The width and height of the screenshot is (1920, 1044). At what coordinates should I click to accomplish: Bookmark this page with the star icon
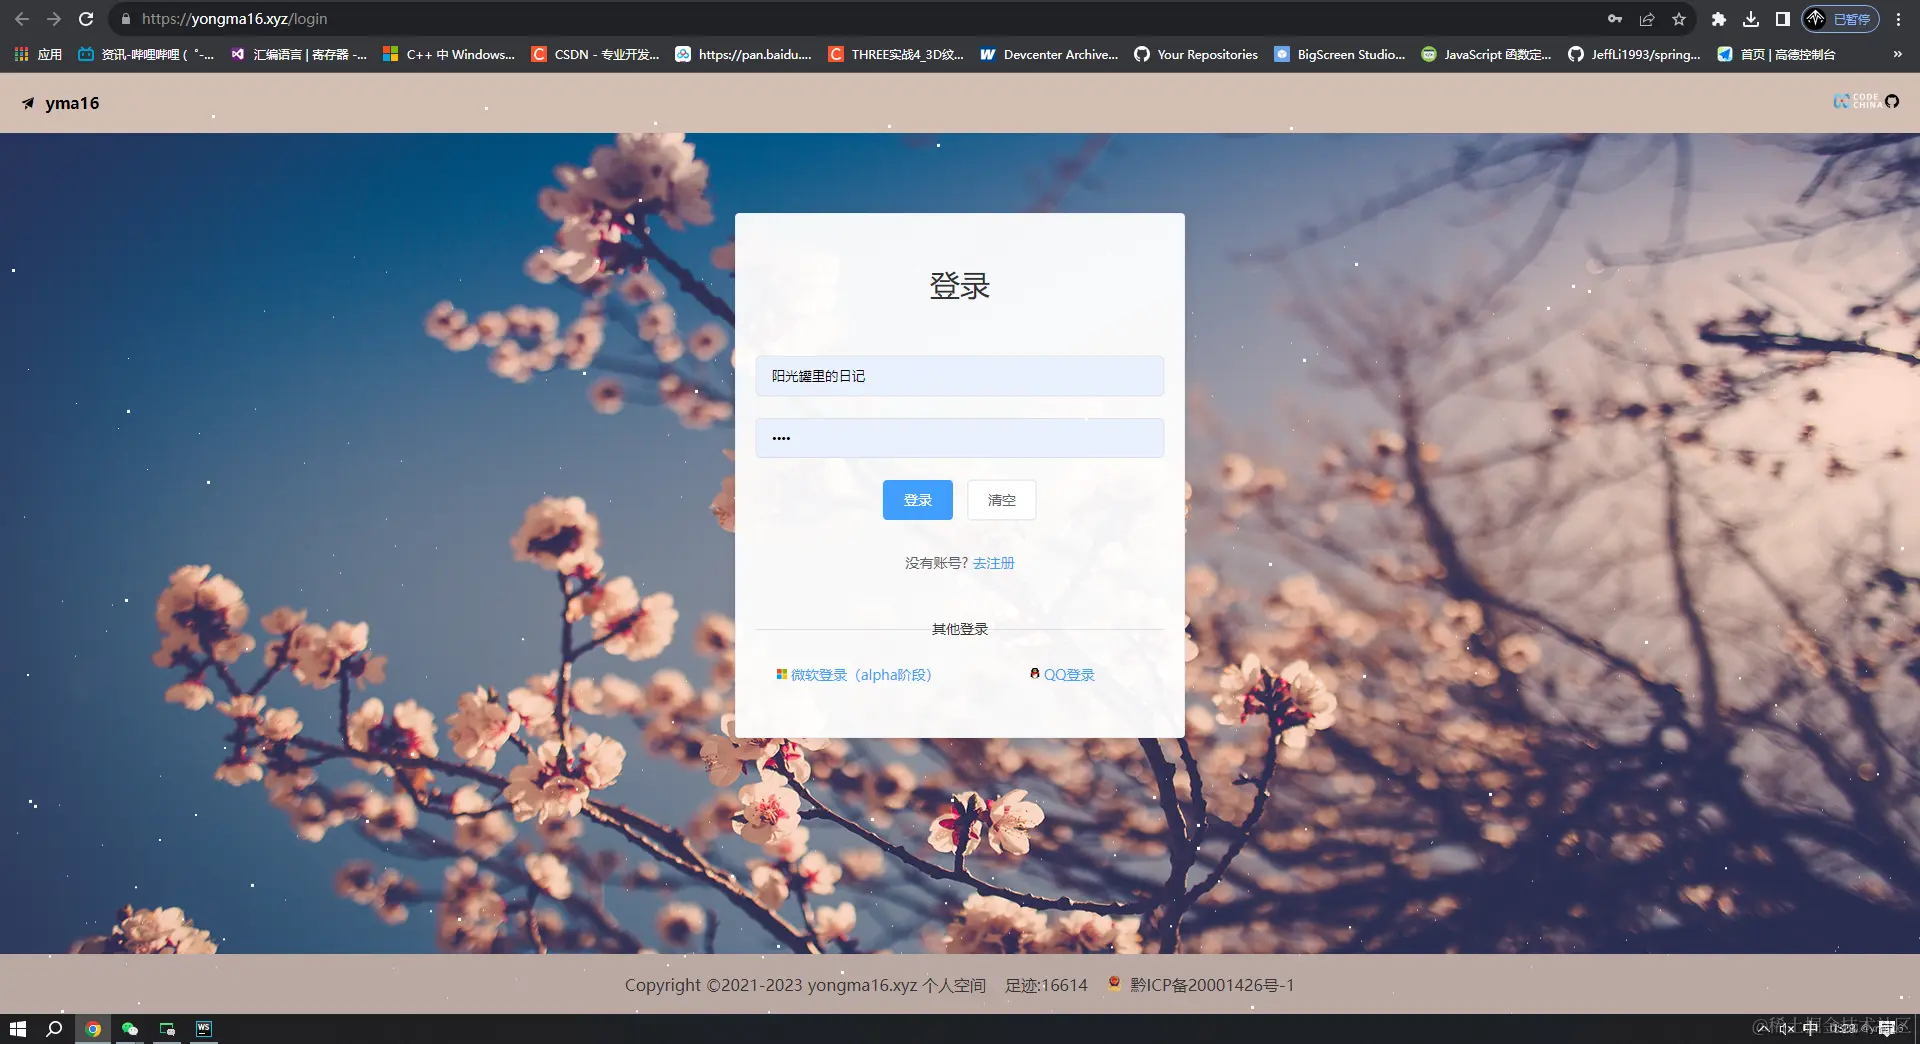(1680, 18)
